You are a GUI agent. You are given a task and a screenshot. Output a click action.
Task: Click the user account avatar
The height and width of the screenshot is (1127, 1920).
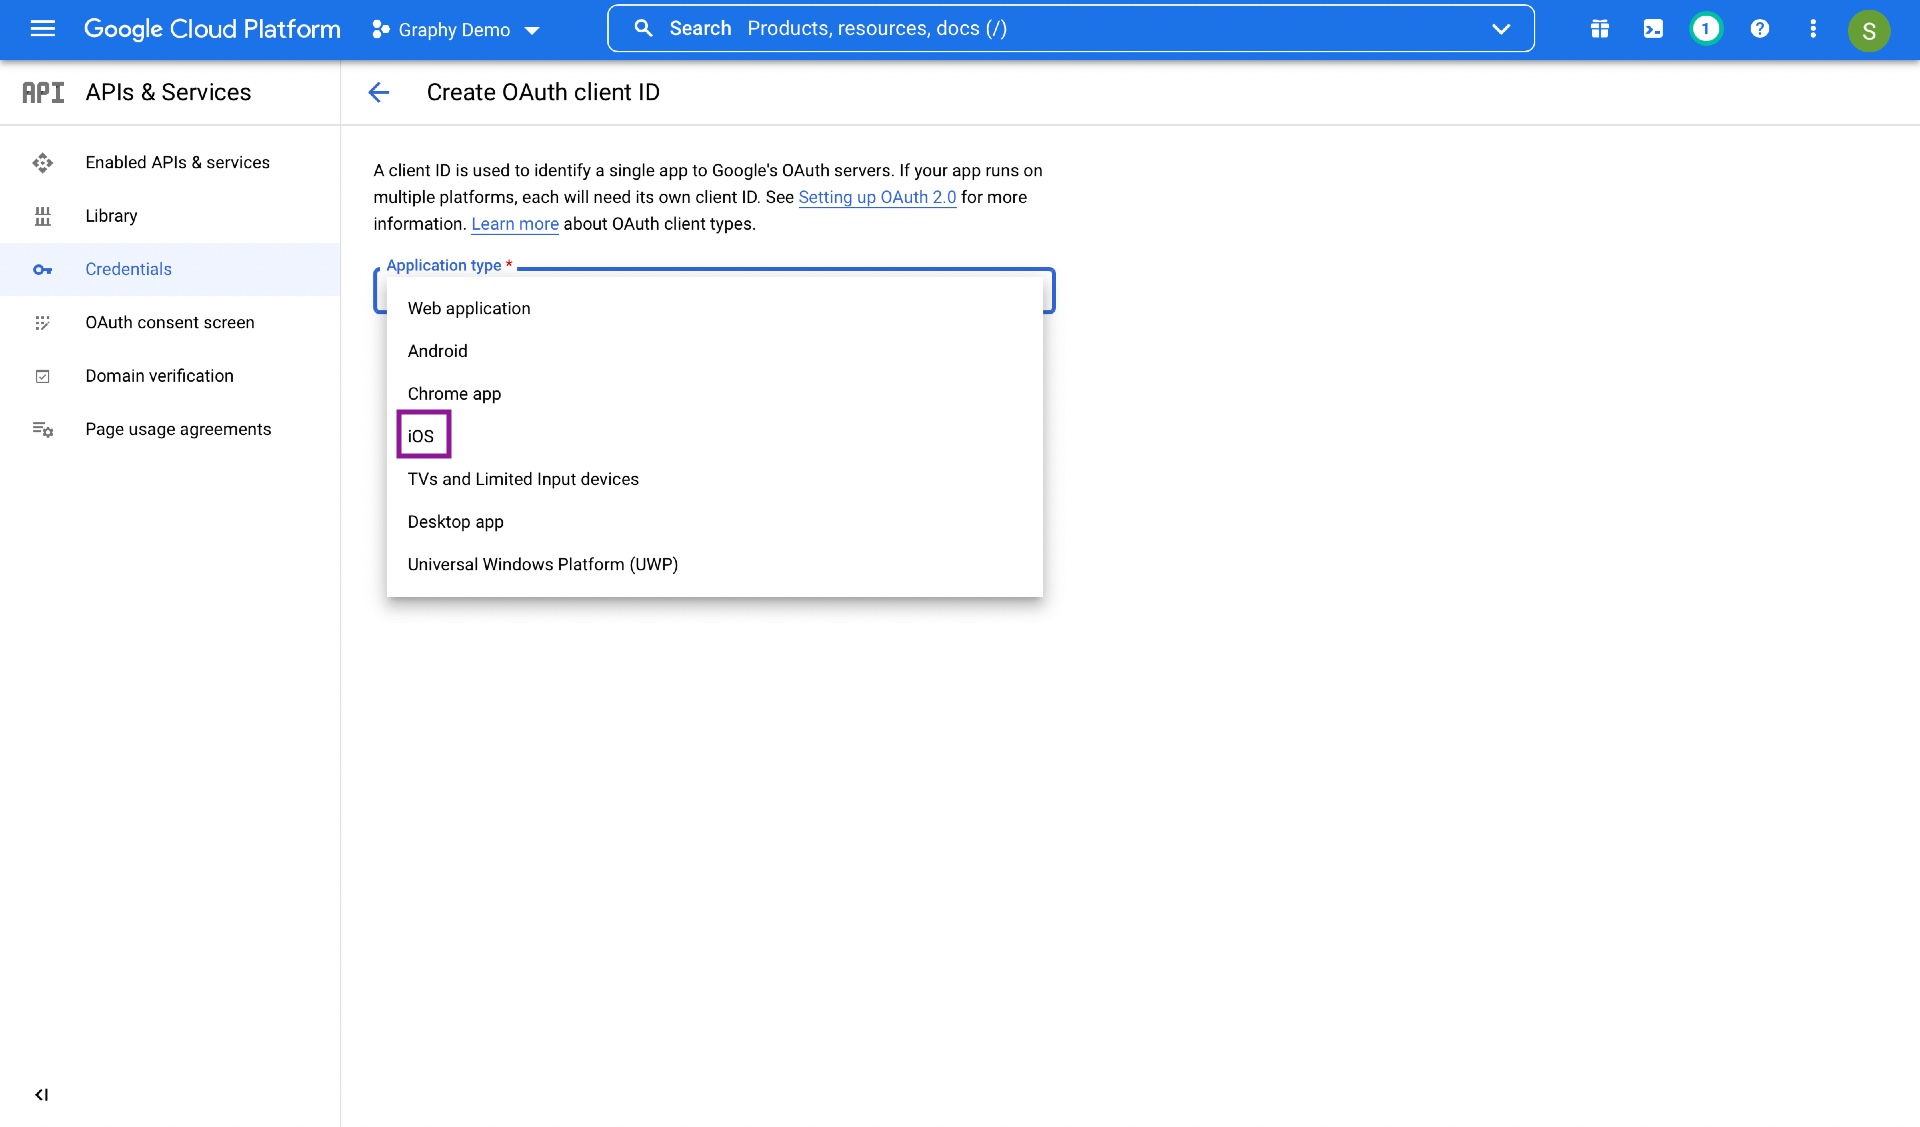click(1868, 30)
